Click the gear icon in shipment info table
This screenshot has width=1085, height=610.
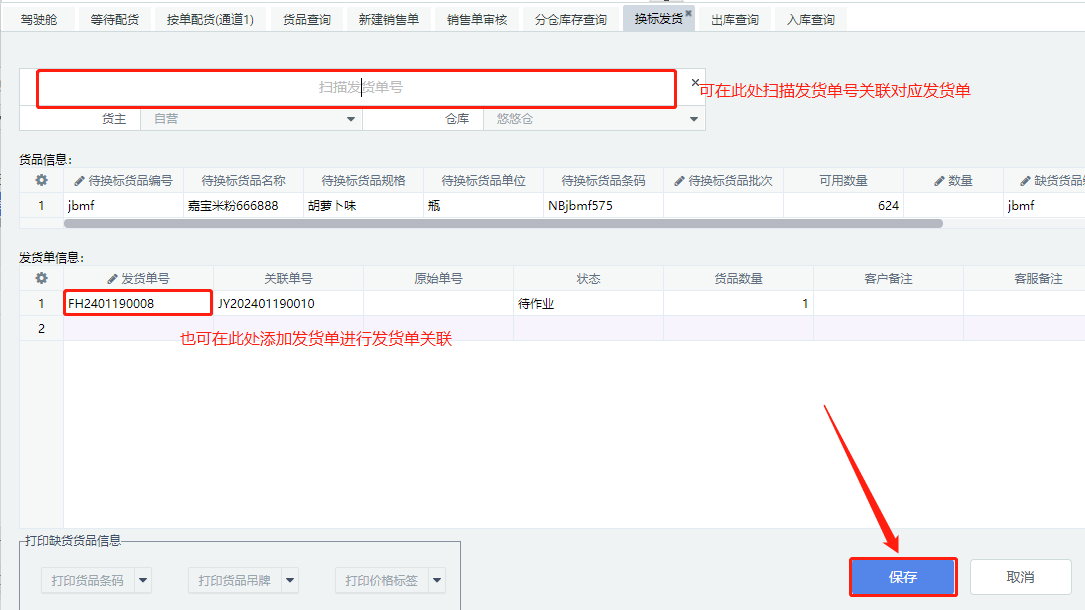[x=41, y=279]
